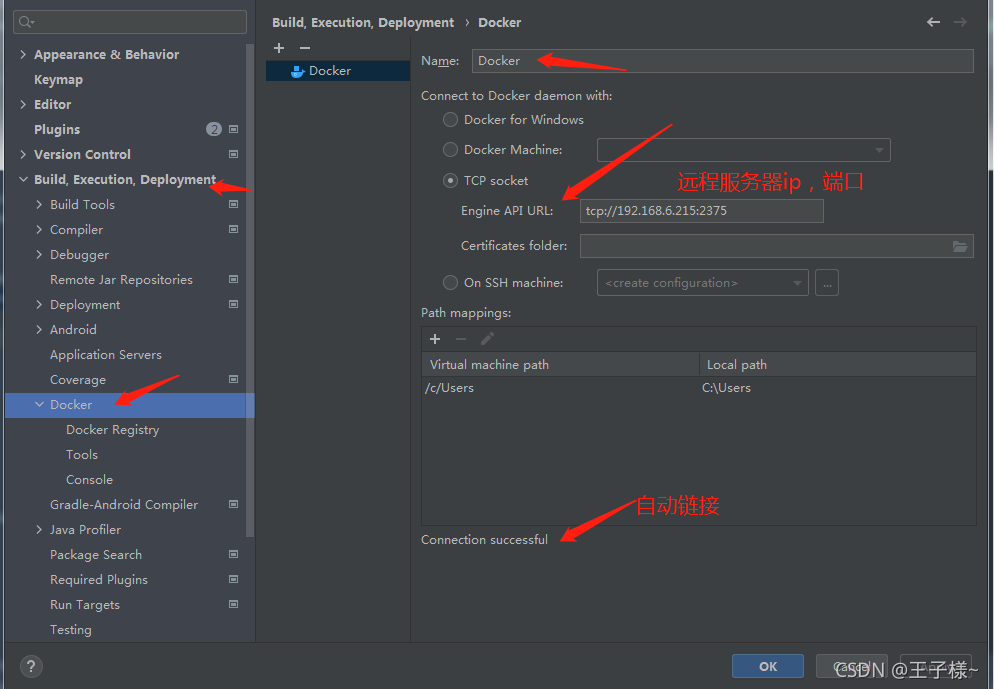Expand Debugger node
Image resolution: width=994 pixels, height=689 pixels.
pos(39,254)
